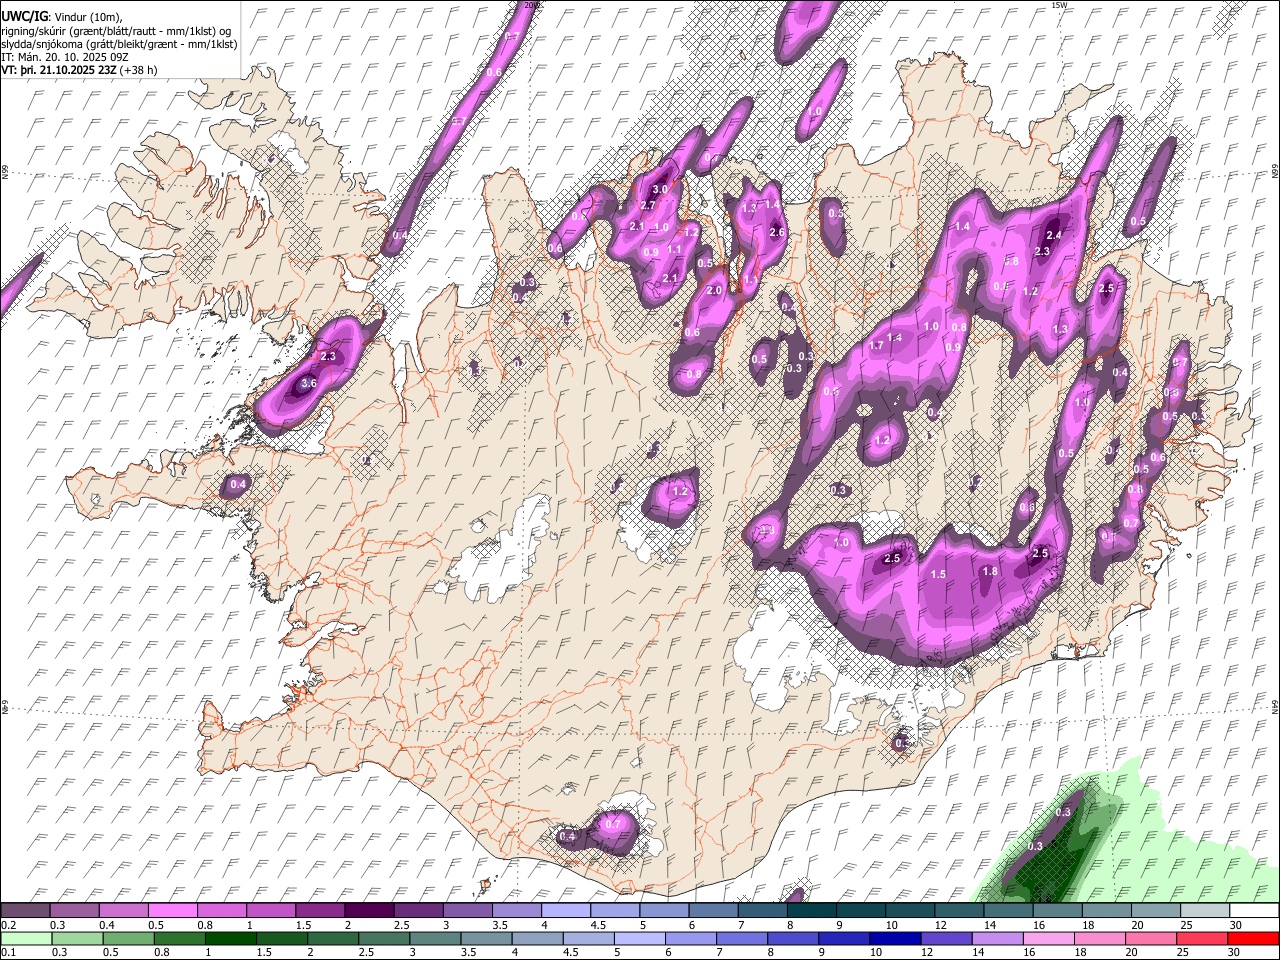Click the lavender 4 swatch in upper legend row
This screenshot has width=1280, height=960.
(565, 911)
